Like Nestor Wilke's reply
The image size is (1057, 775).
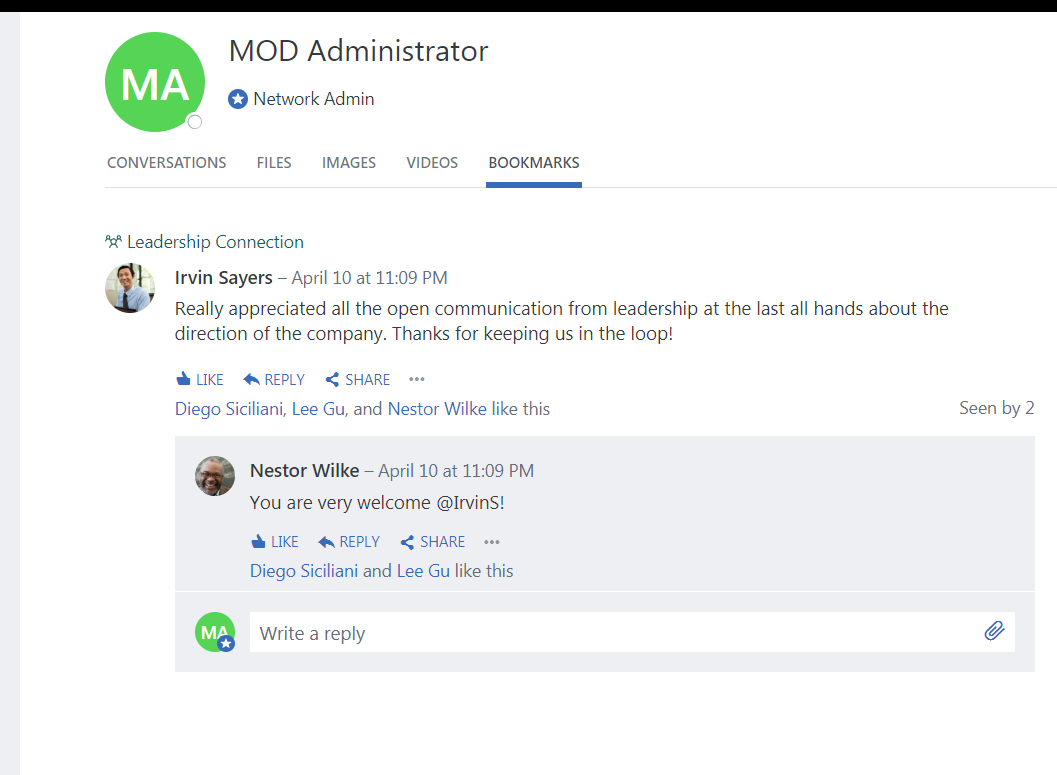pos(275,542)
